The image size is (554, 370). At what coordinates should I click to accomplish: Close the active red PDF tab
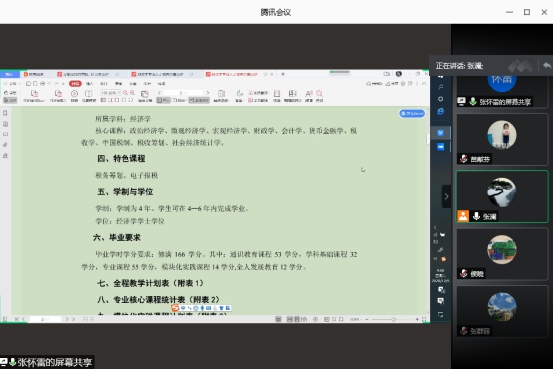(x=272, y=74)
